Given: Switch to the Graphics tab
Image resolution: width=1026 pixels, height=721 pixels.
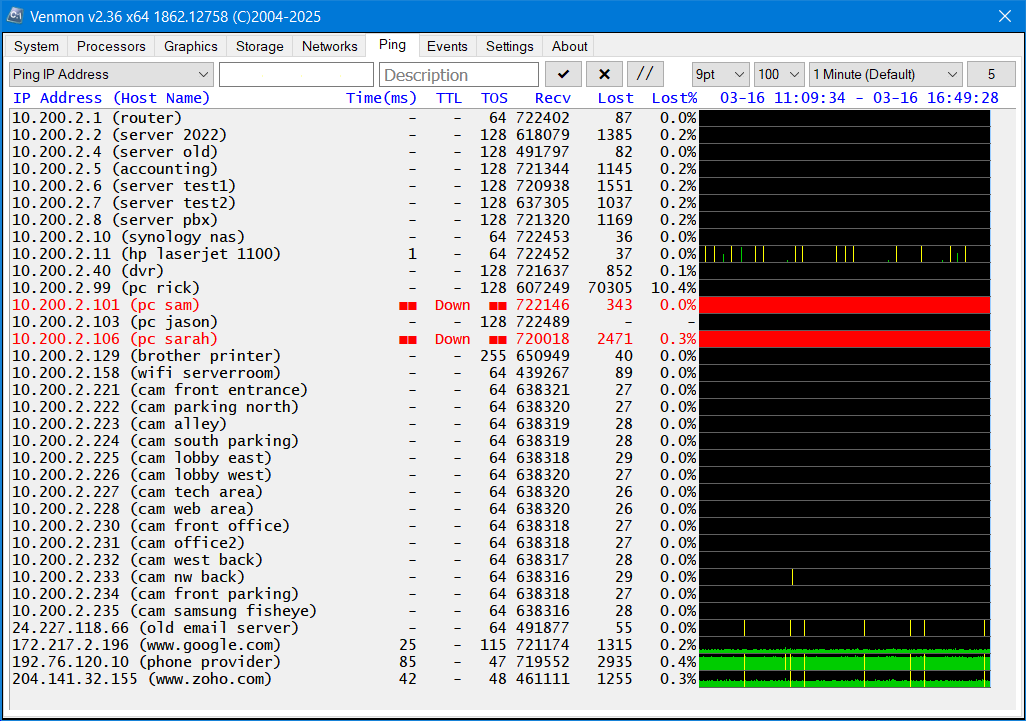Looking at the screenshot, I should coord(190,46).
